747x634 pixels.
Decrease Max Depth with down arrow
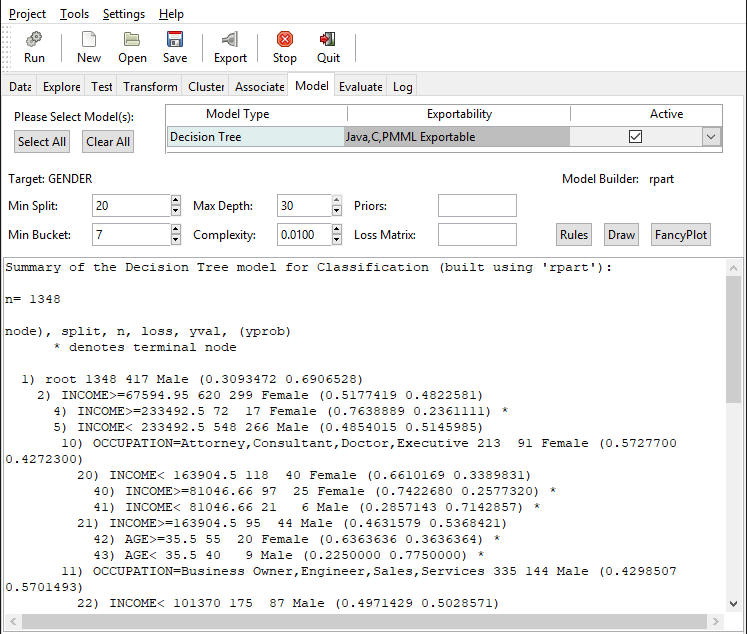[x=337, y=211]
